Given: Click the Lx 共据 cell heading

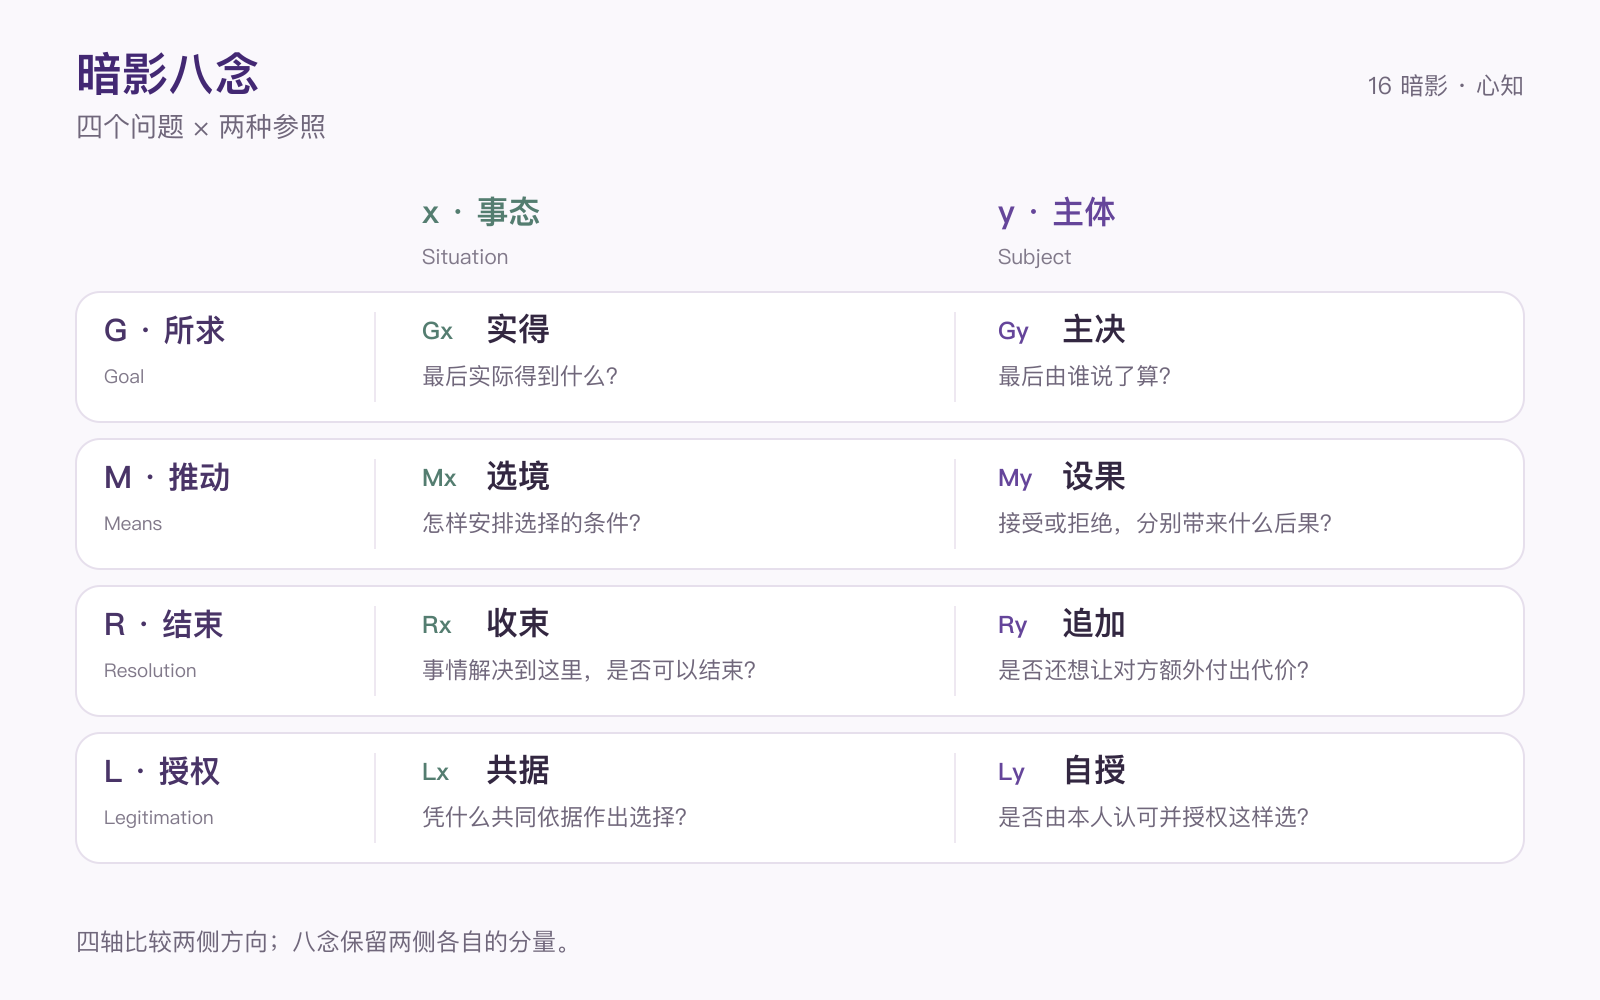Looking at the screenshot, I should [486, 771].
